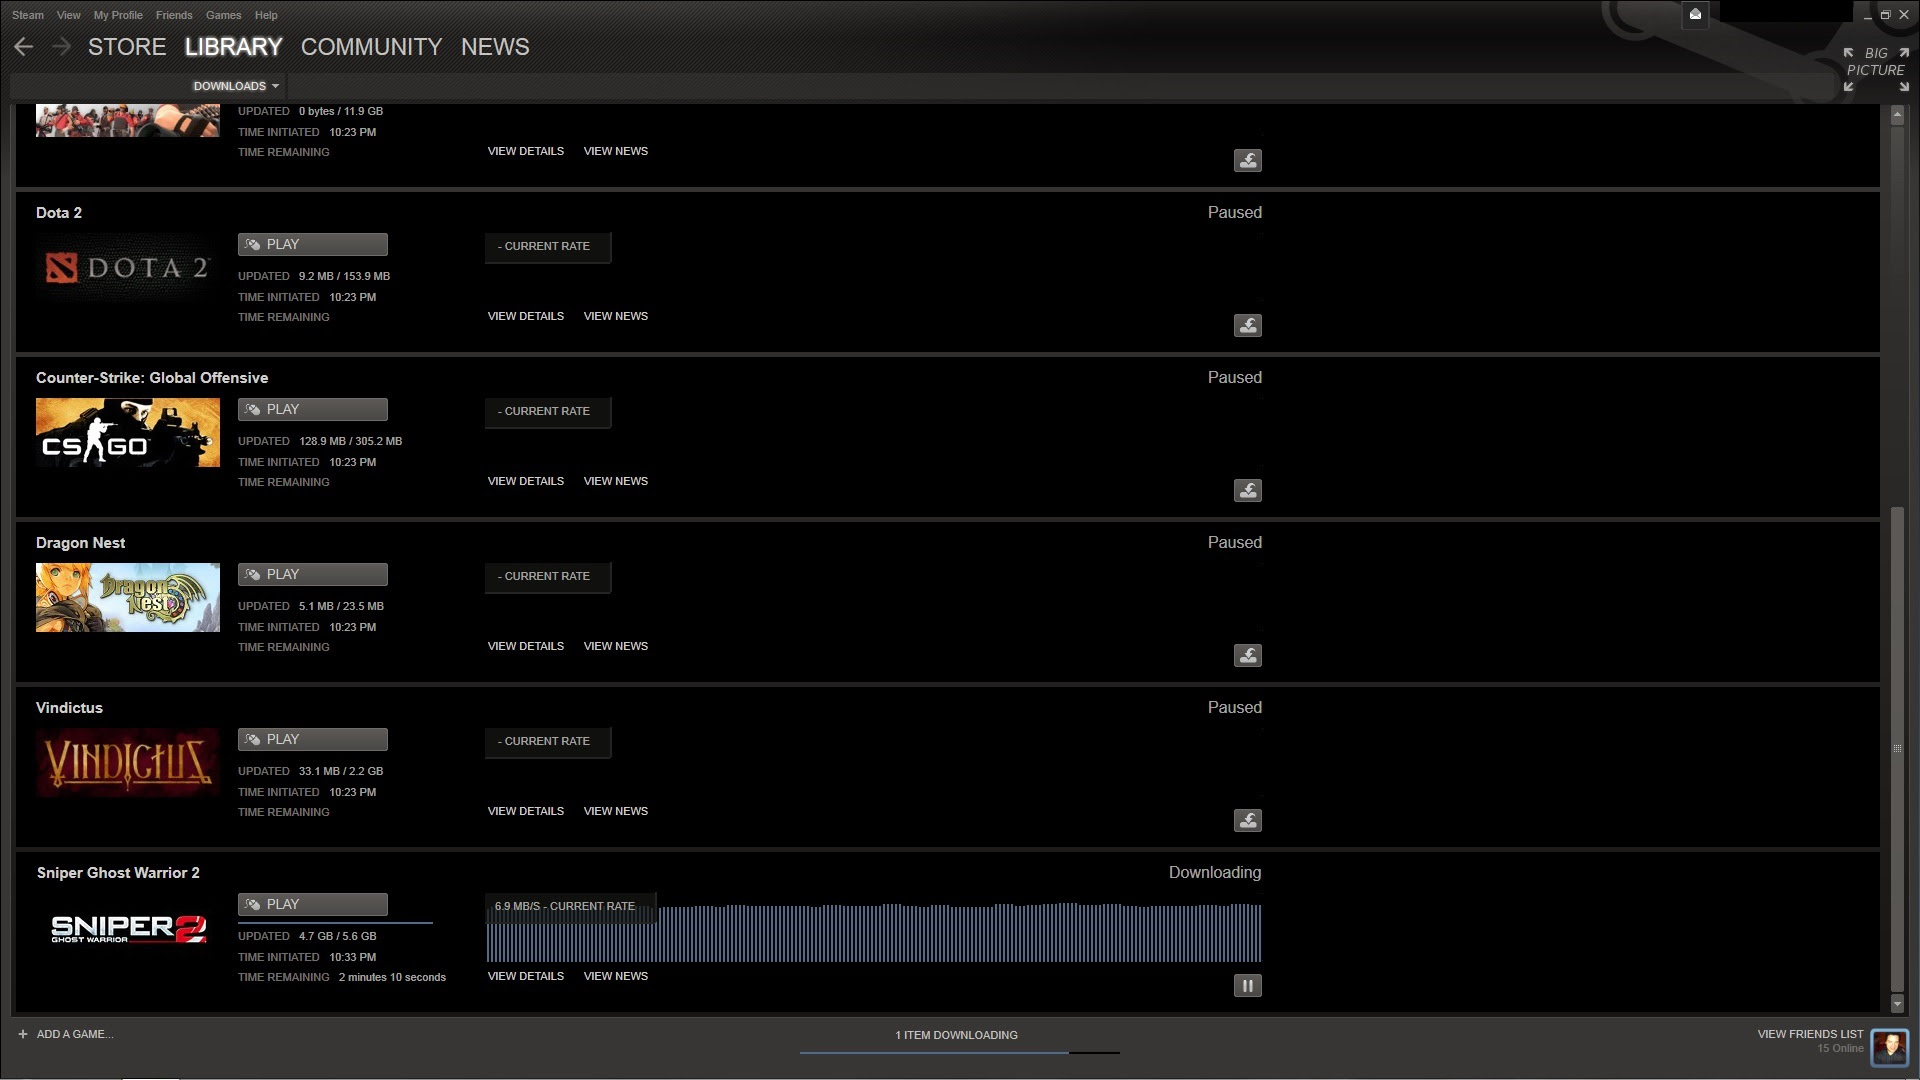View news for the Team Fortress entry
This screenshot has height=1080, width=1920.
[x=616, y=151]
